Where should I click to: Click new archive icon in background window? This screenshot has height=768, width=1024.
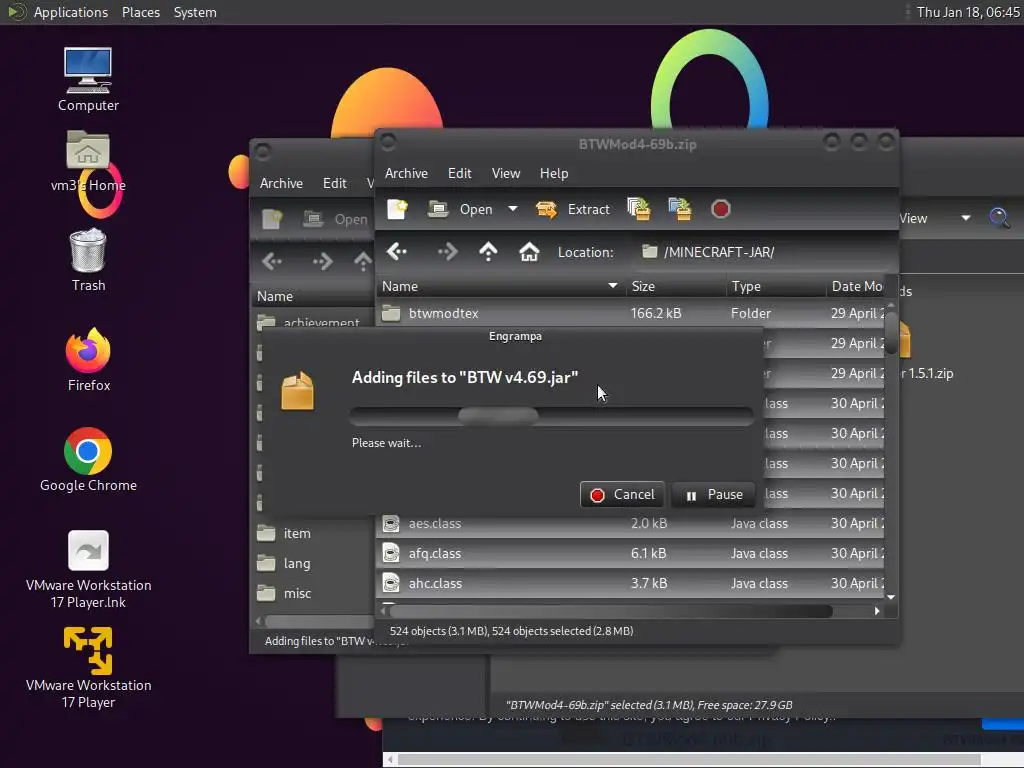coord(272,219)
